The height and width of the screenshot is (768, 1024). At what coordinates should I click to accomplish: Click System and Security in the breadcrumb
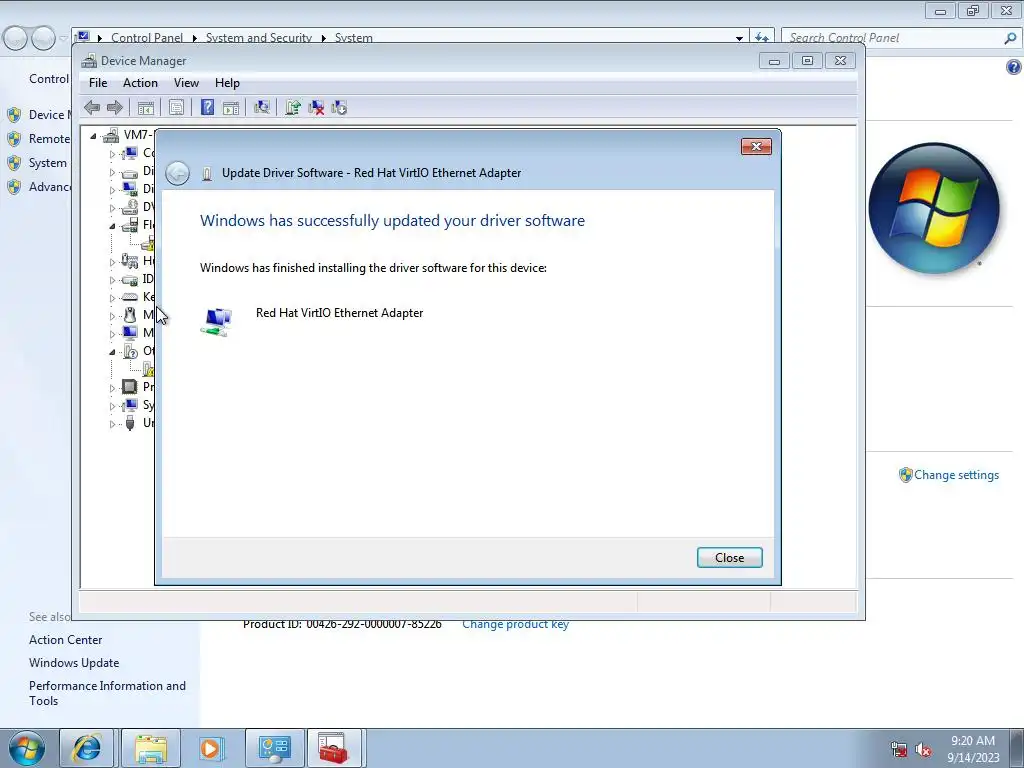259,38
